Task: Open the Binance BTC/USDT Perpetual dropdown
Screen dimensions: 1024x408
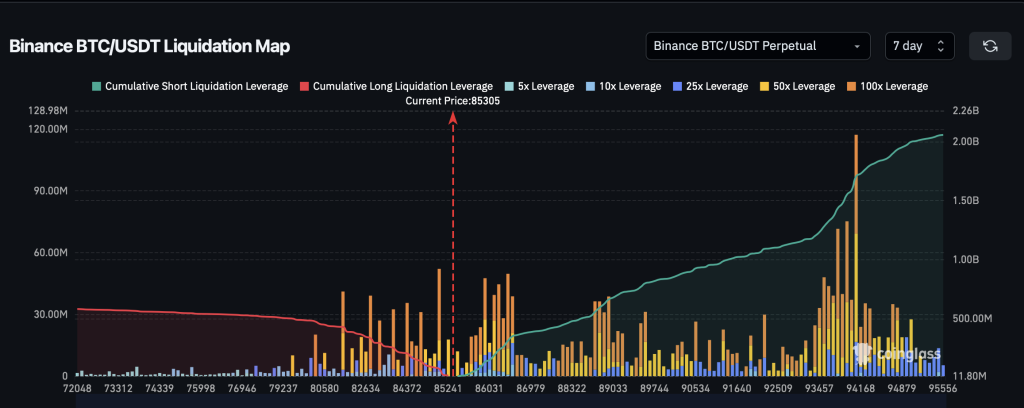Action: [x=757, y=46]
